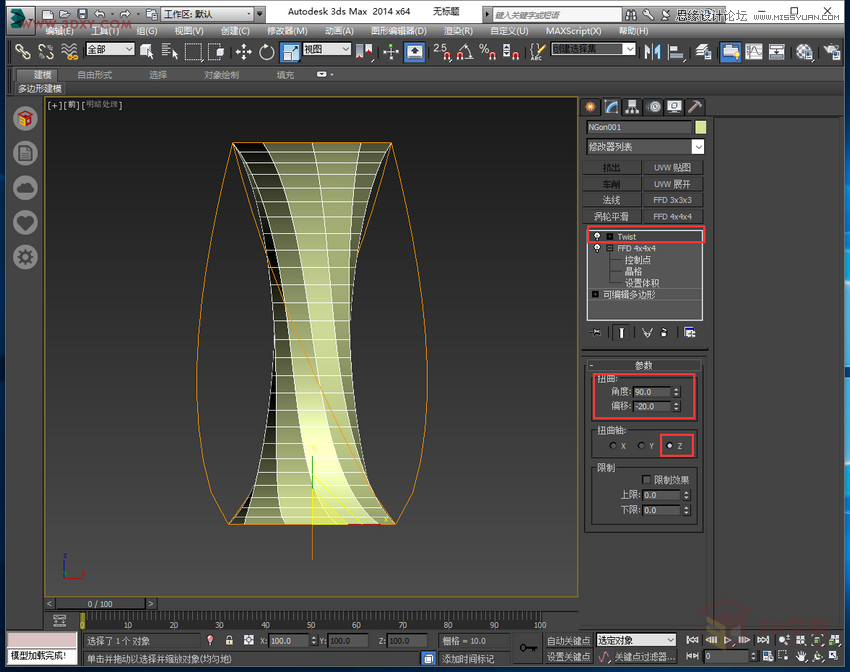Viewport: 850px width, 672px height.
Task: Select the Select and Move tool
Action: coord(244,51)
